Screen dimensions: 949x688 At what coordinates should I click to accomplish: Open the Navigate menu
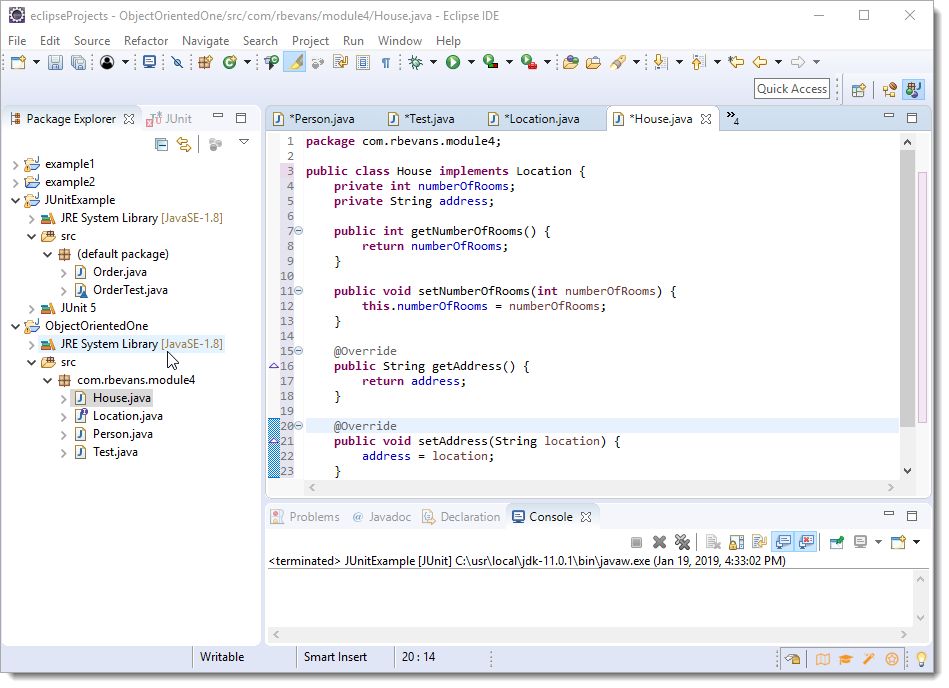[206, 41]
